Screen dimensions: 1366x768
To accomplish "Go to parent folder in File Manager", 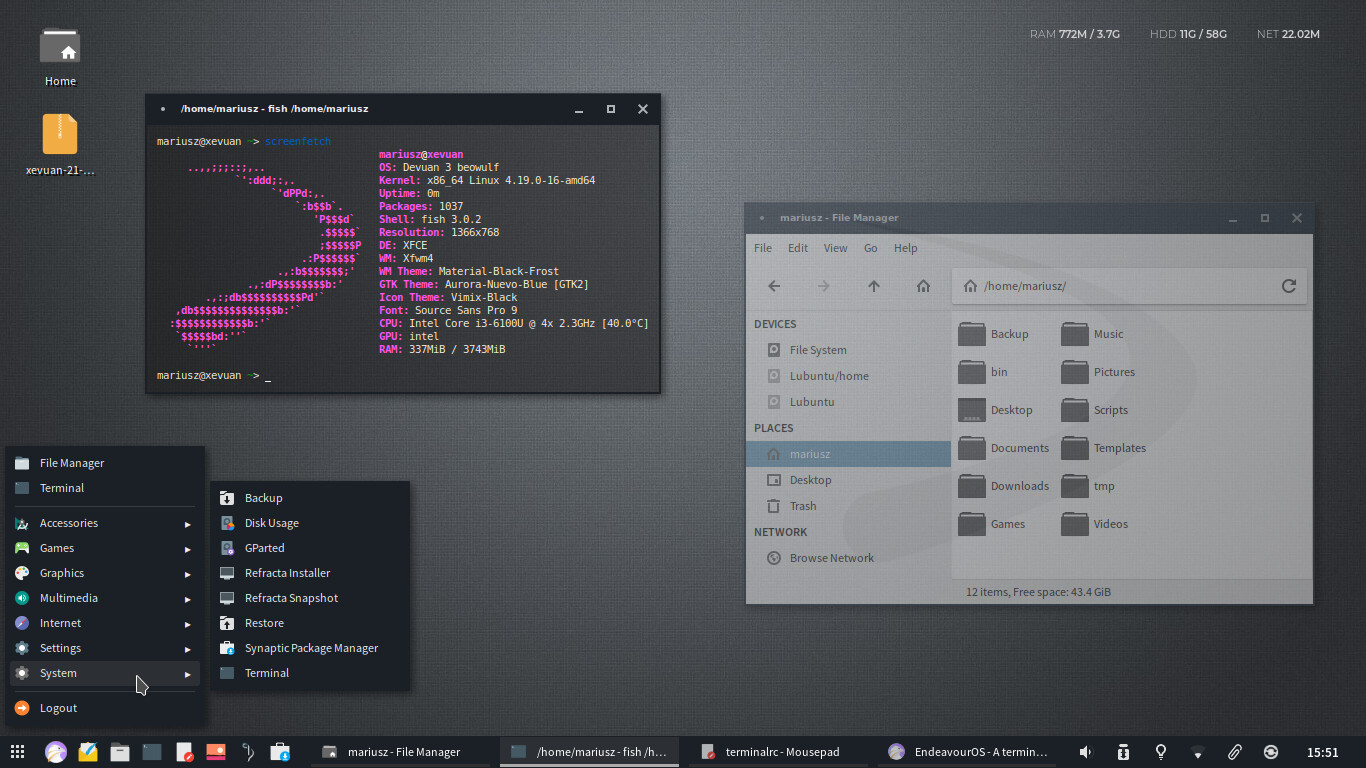I will [x=874, y=286].
